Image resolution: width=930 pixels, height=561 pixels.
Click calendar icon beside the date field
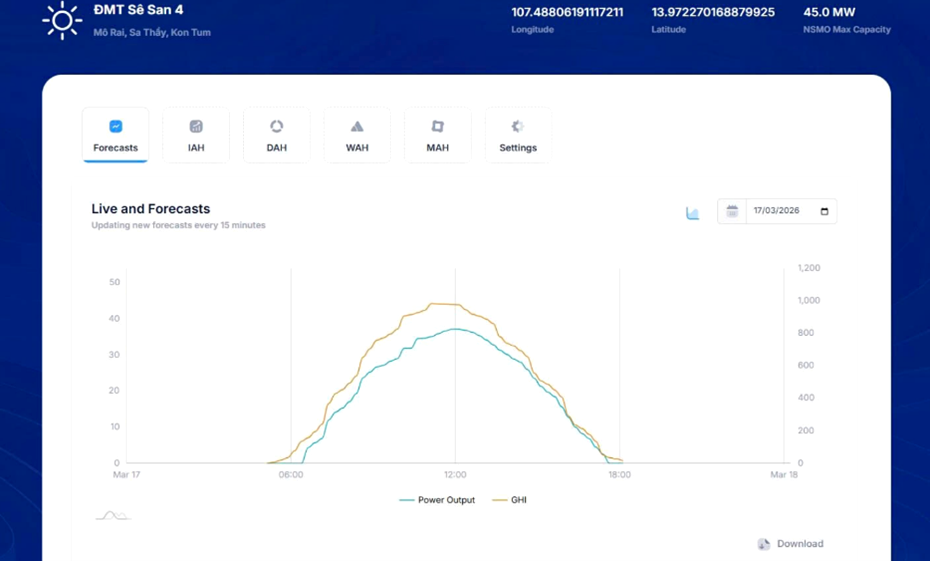[732, 211]
